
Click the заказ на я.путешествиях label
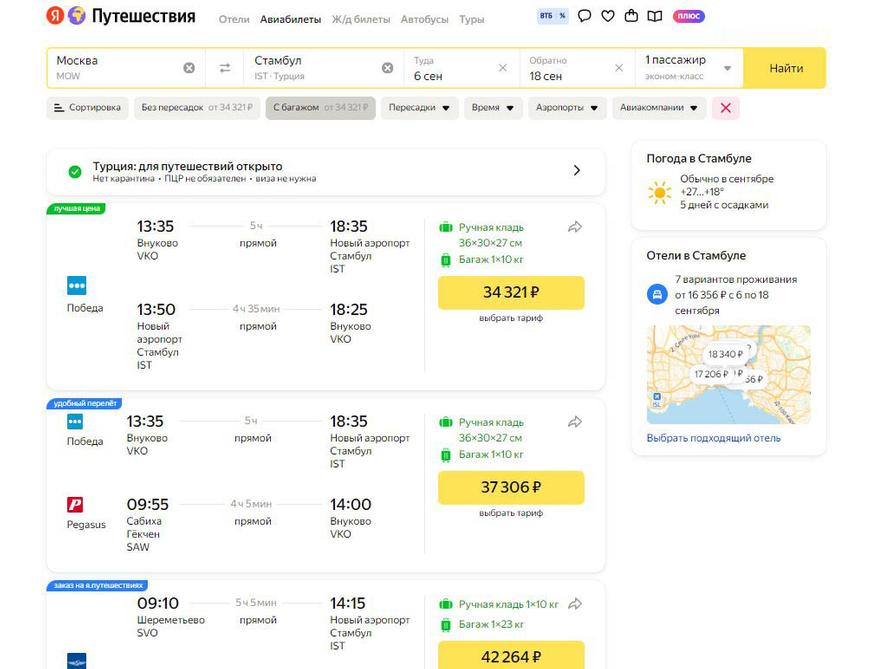click(x=98, y=585)
